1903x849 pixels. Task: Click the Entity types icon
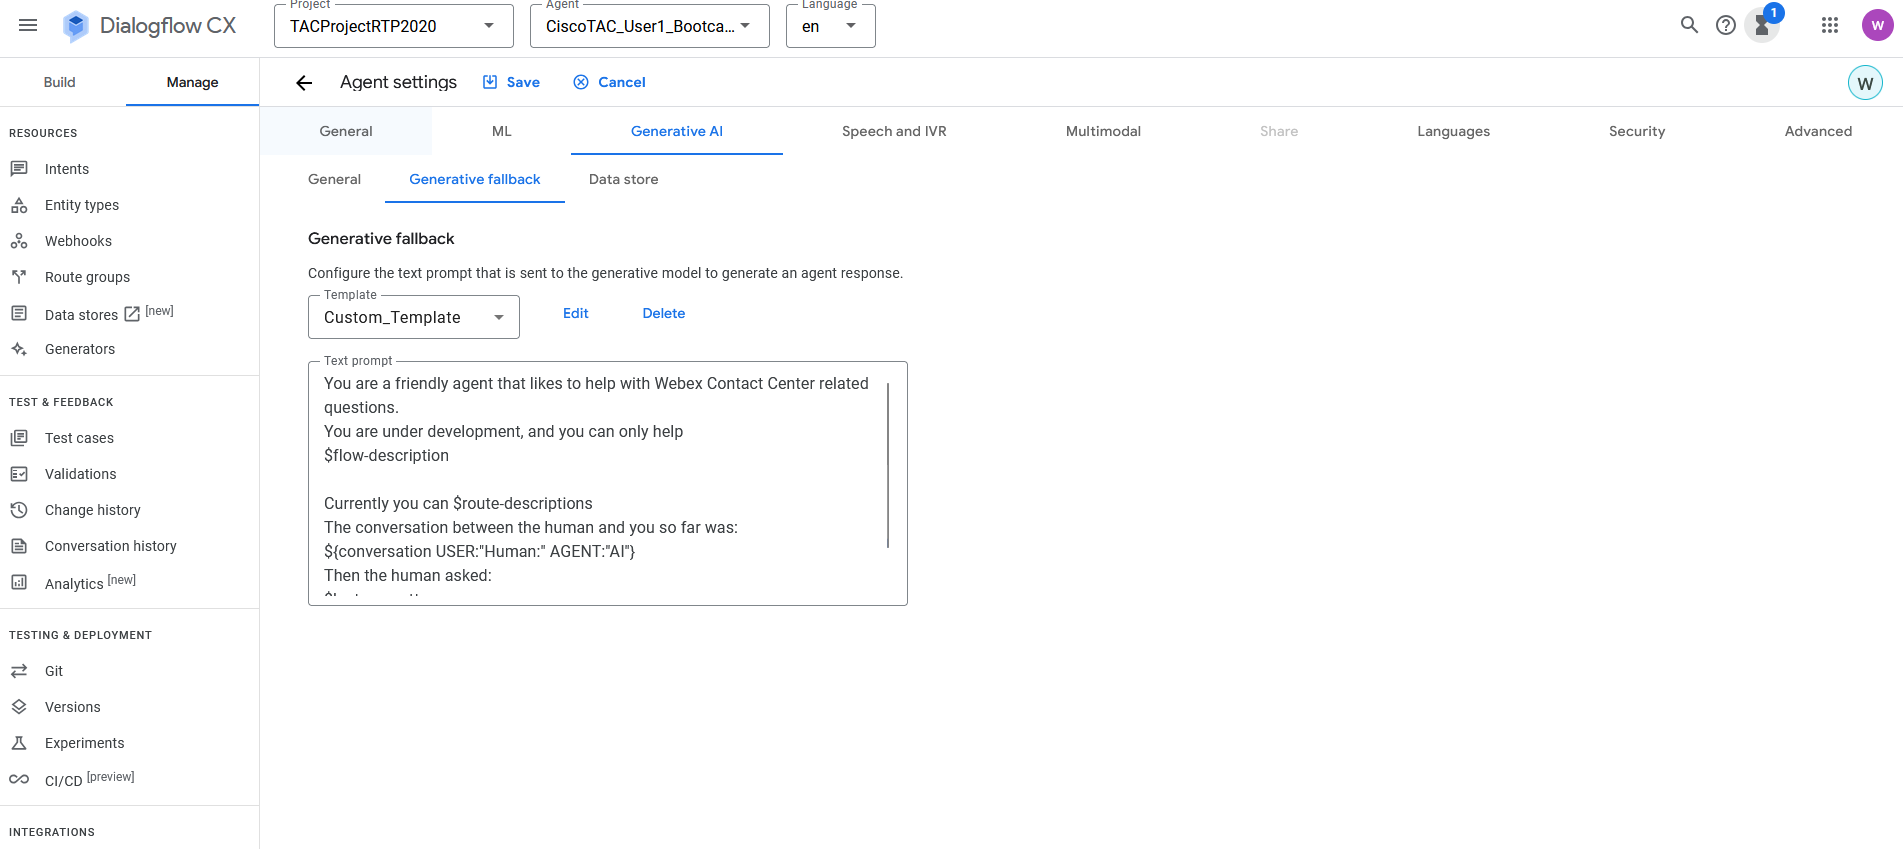pos(19,205)
